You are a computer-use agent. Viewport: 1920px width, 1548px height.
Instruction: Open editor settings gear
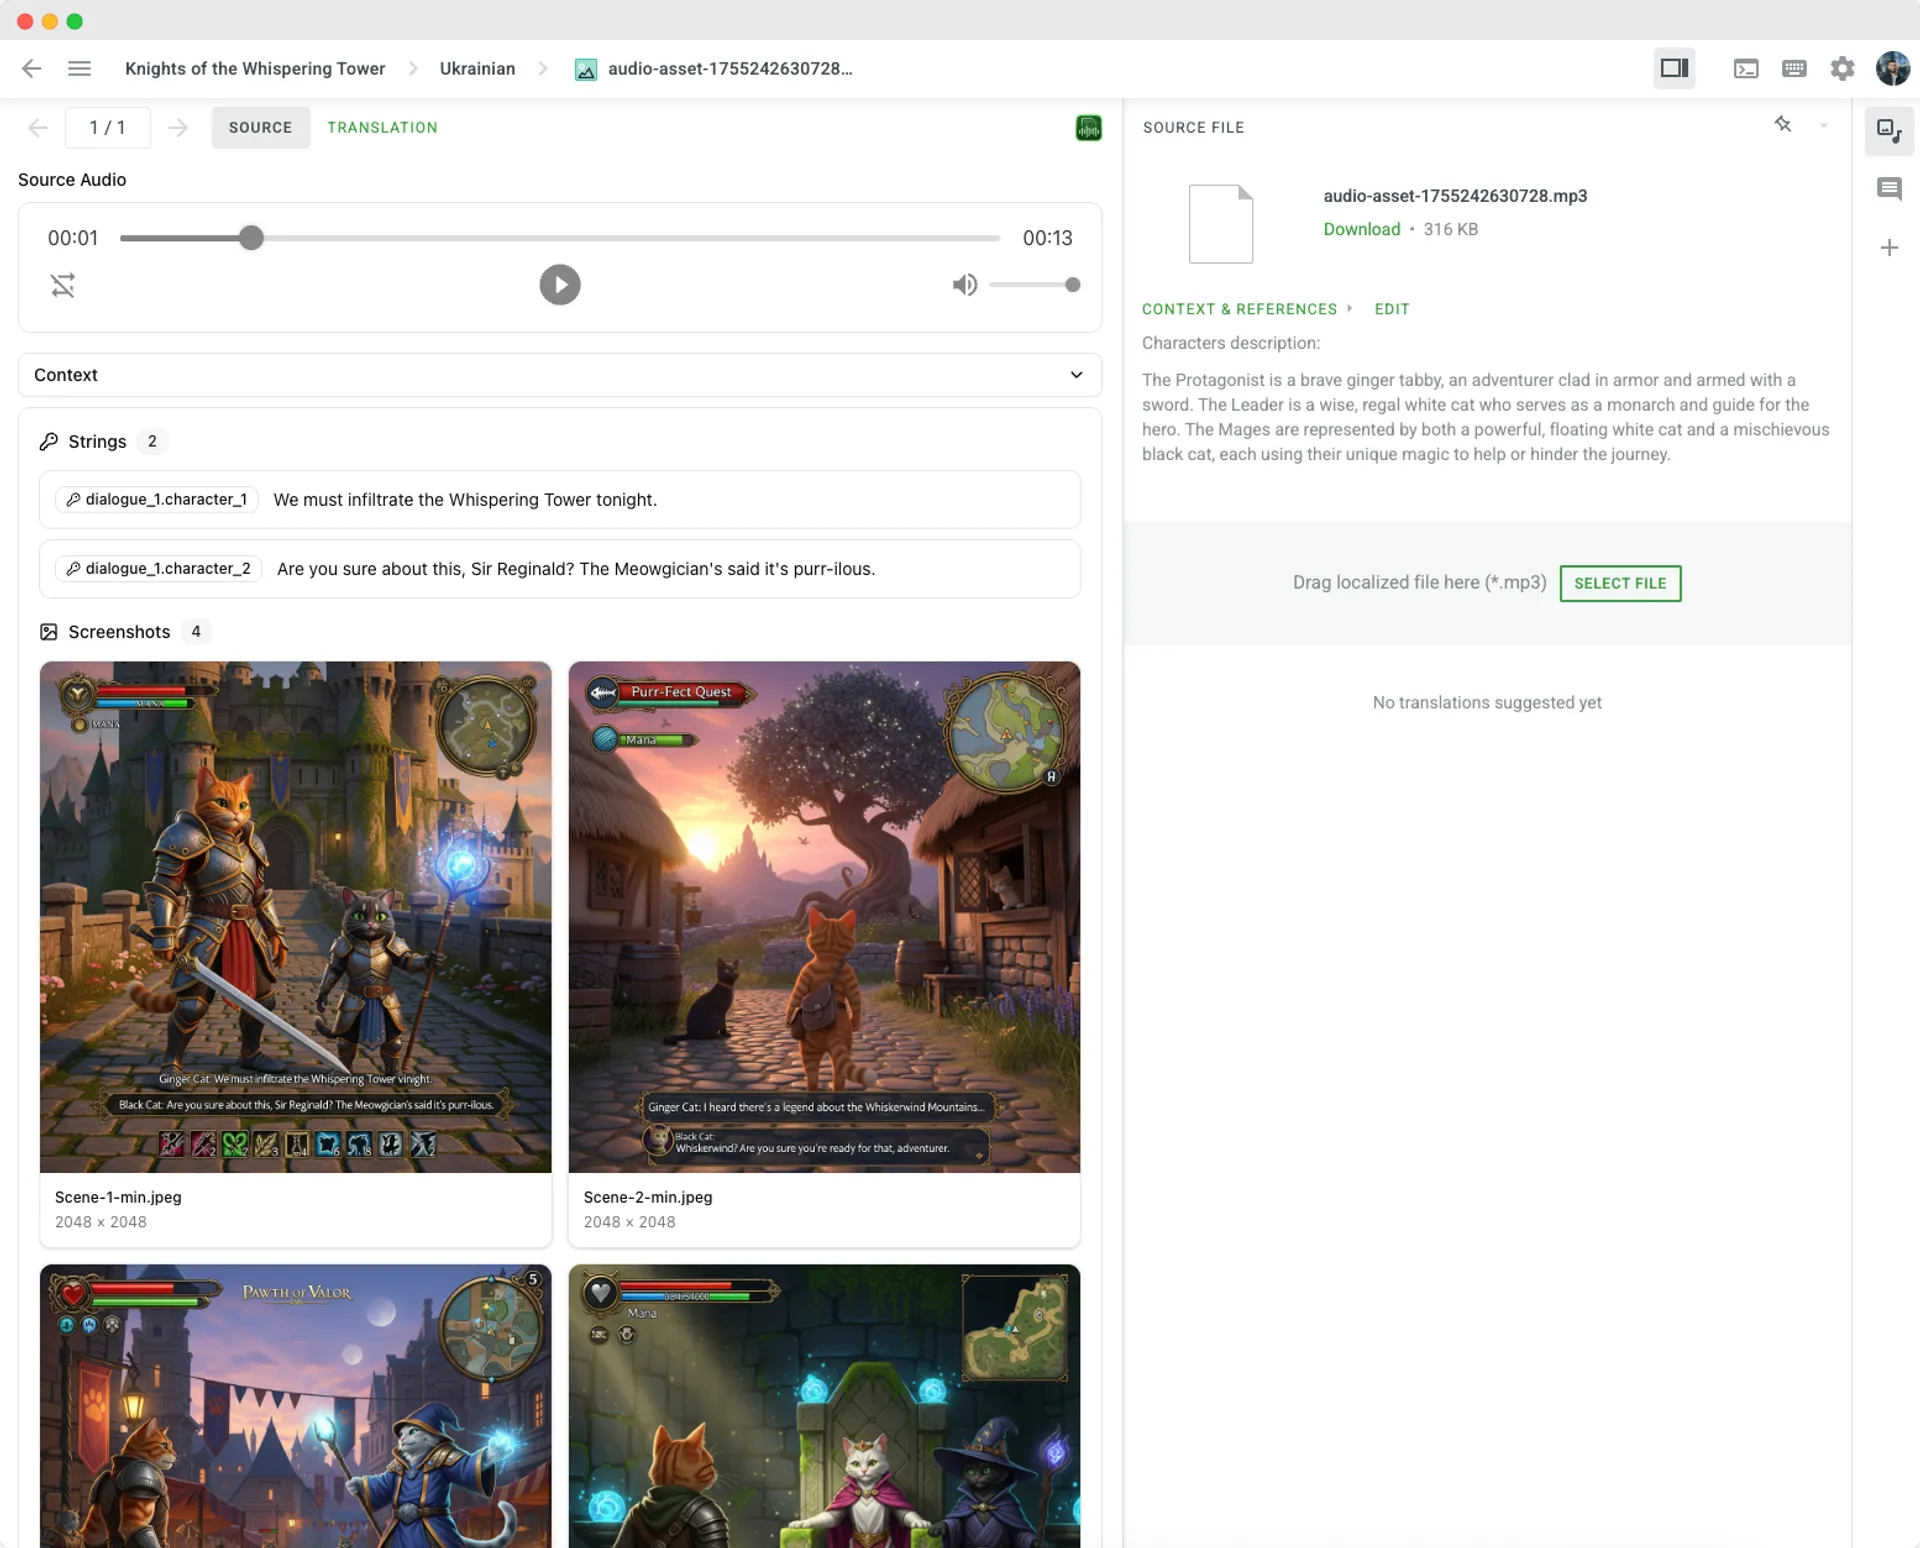click(1842, 68)
